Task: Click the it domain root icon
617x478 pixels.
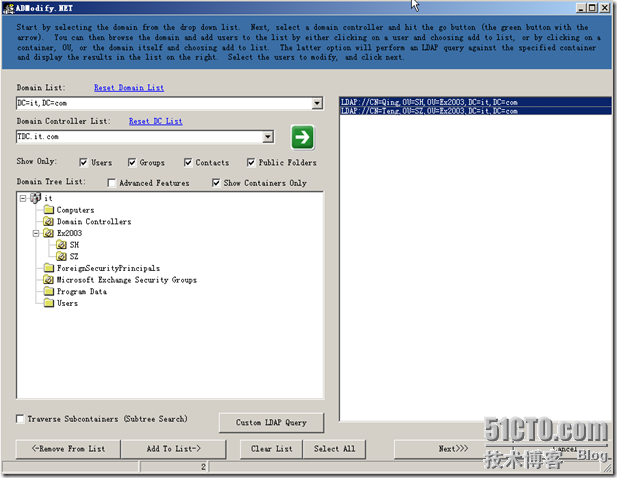Action: pyautogui.click(x=36, y=198)
